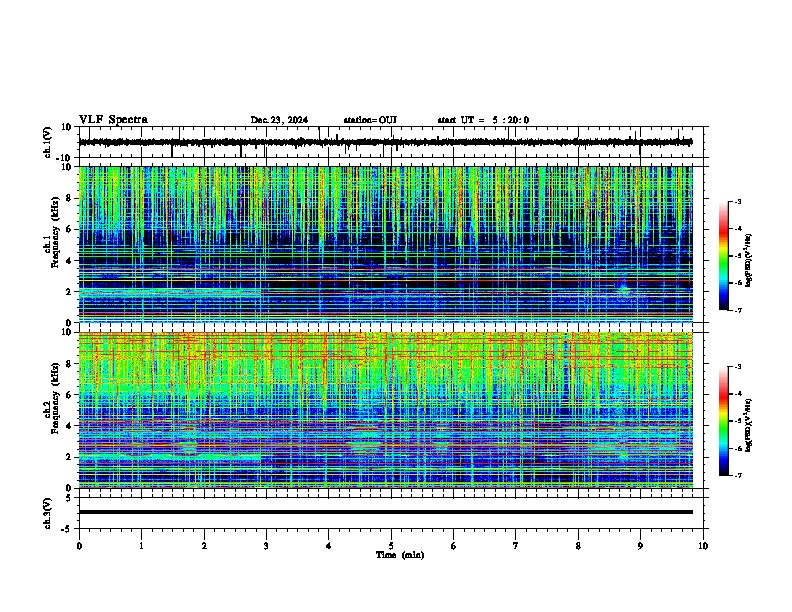
Task: Click the '-3' label on ch.2 colorbar
Action: tap(738, 367)
